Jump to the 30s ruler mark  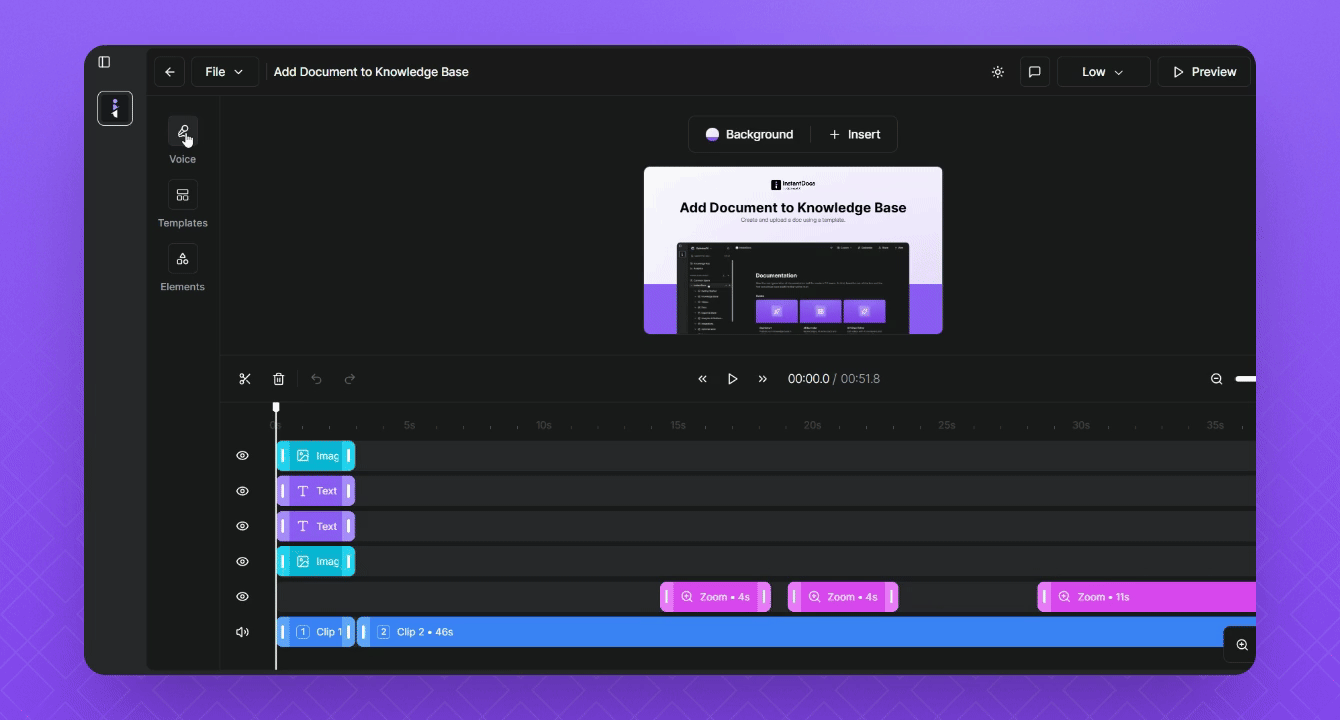pos(1081,425)
